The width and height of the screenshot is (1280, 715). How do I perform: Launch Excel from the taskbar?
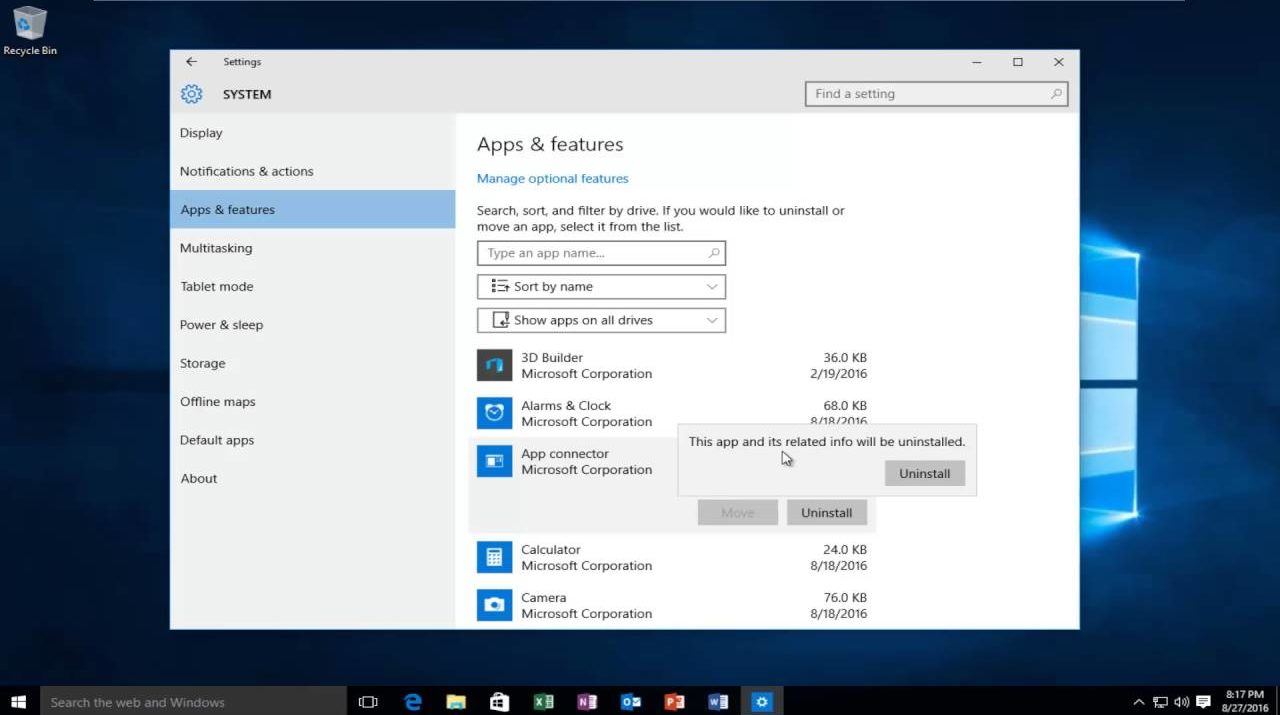pyautogui.click(x=543, y=702)
